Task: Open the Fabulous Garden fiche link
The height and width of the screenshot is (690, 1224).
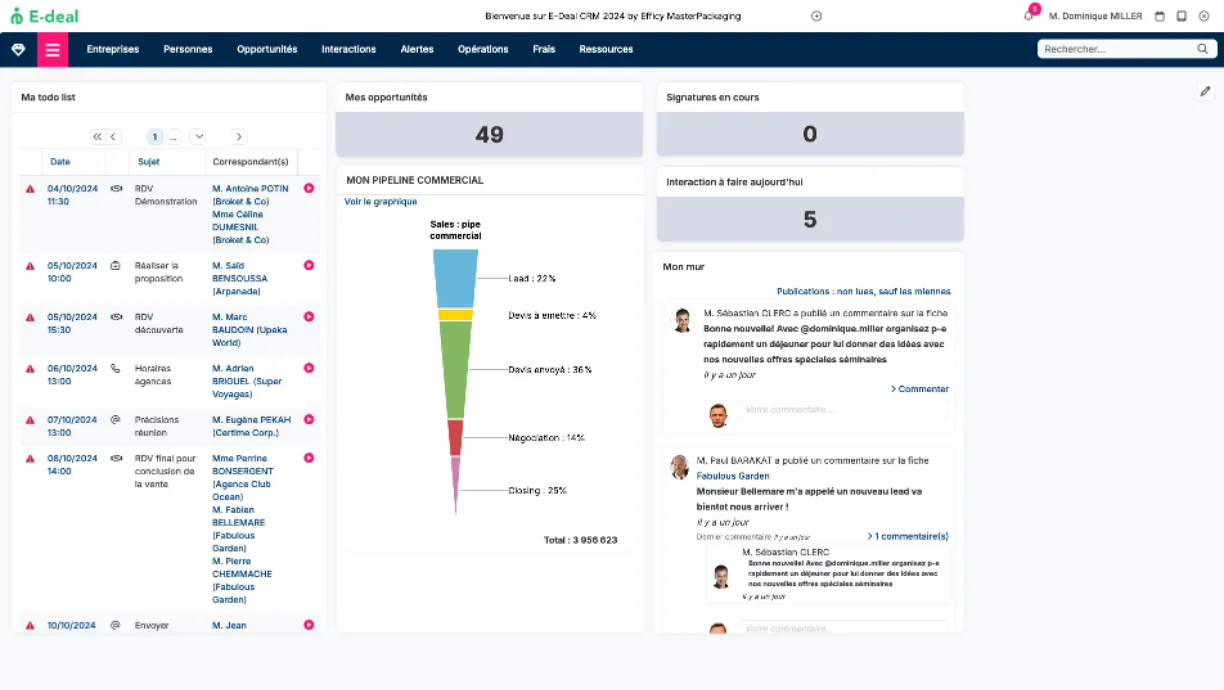Action: 733,476
